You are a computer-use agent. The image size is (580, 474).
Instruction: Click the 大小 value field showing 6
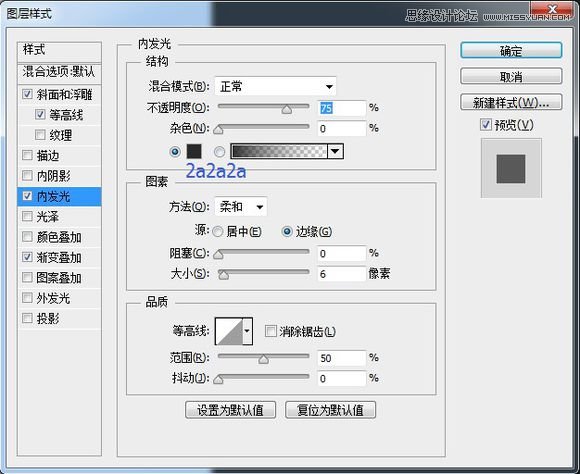point(341,274)
